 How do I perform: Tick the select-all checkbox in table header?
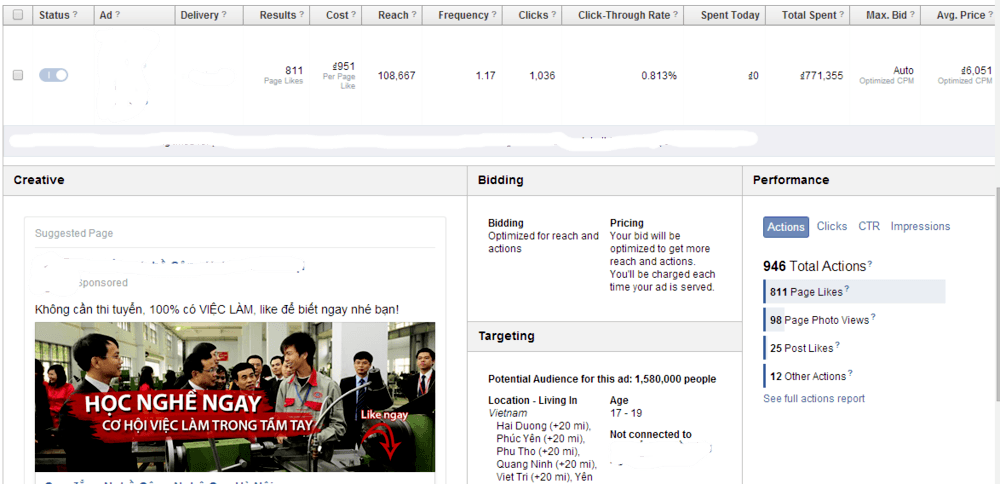click(x=18, y=15)
